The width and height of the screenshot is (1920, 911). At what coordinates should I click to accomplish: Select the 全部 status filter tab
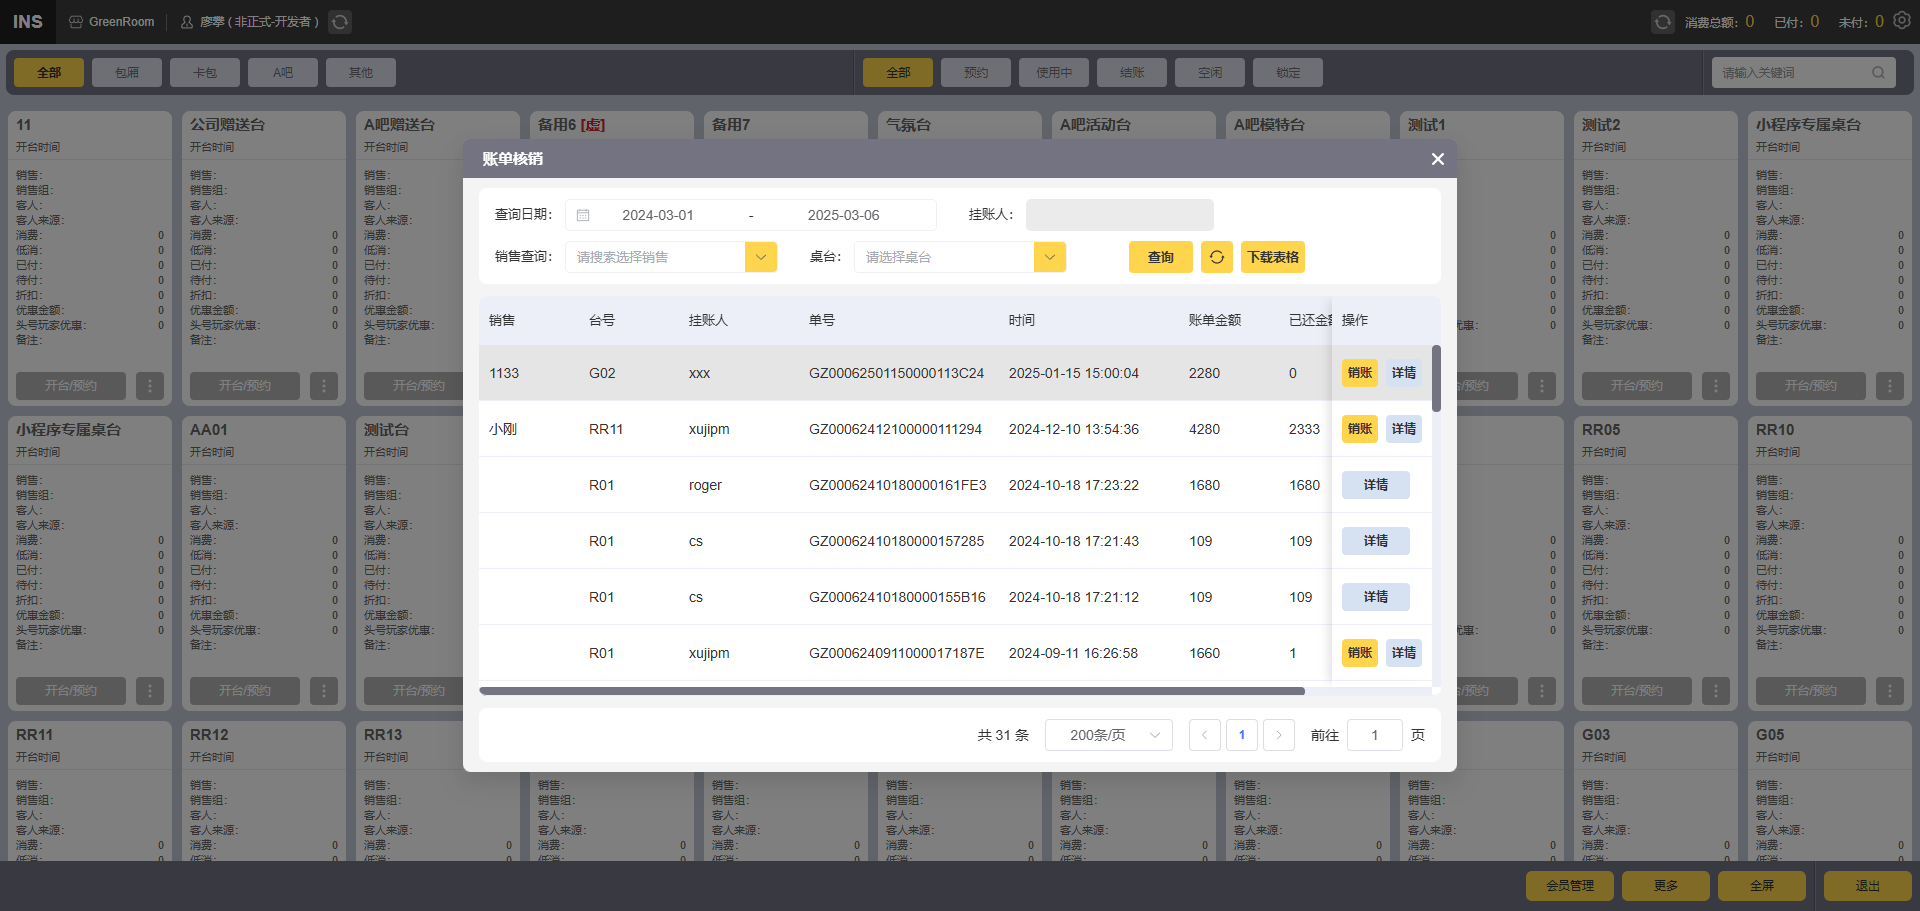[x=898, y=72]
